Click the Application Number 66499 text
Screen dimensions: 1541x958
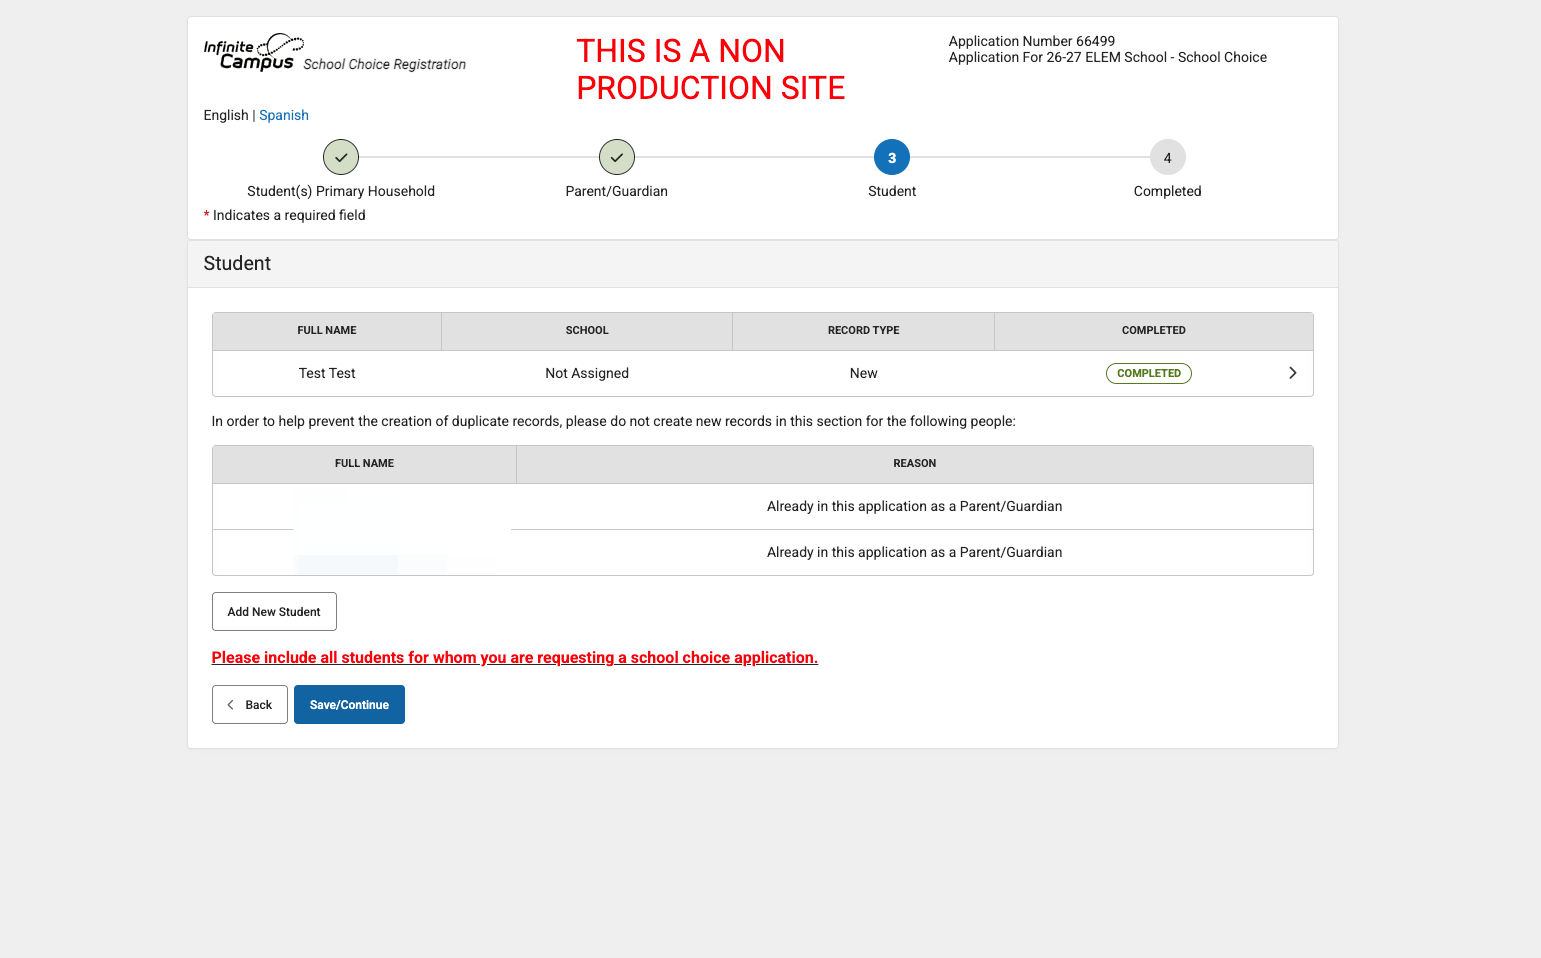[x=1032, y=41]
